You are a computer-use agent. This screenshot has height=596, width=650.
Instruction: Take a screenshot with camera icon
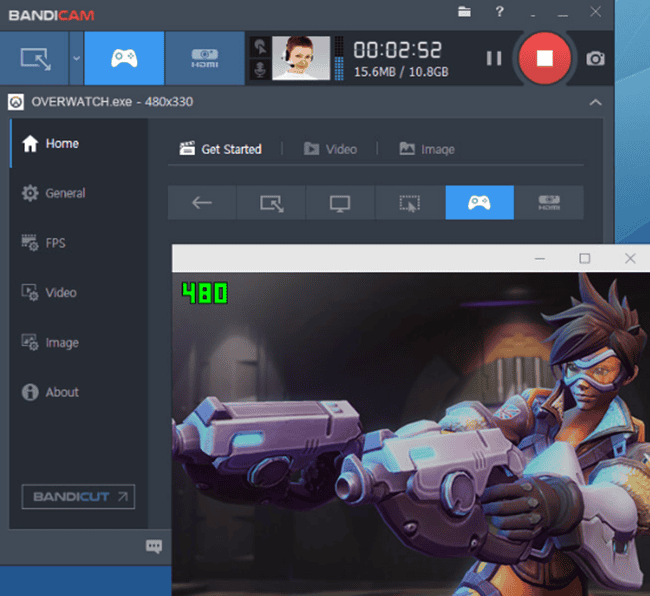(x=595, y=58)
